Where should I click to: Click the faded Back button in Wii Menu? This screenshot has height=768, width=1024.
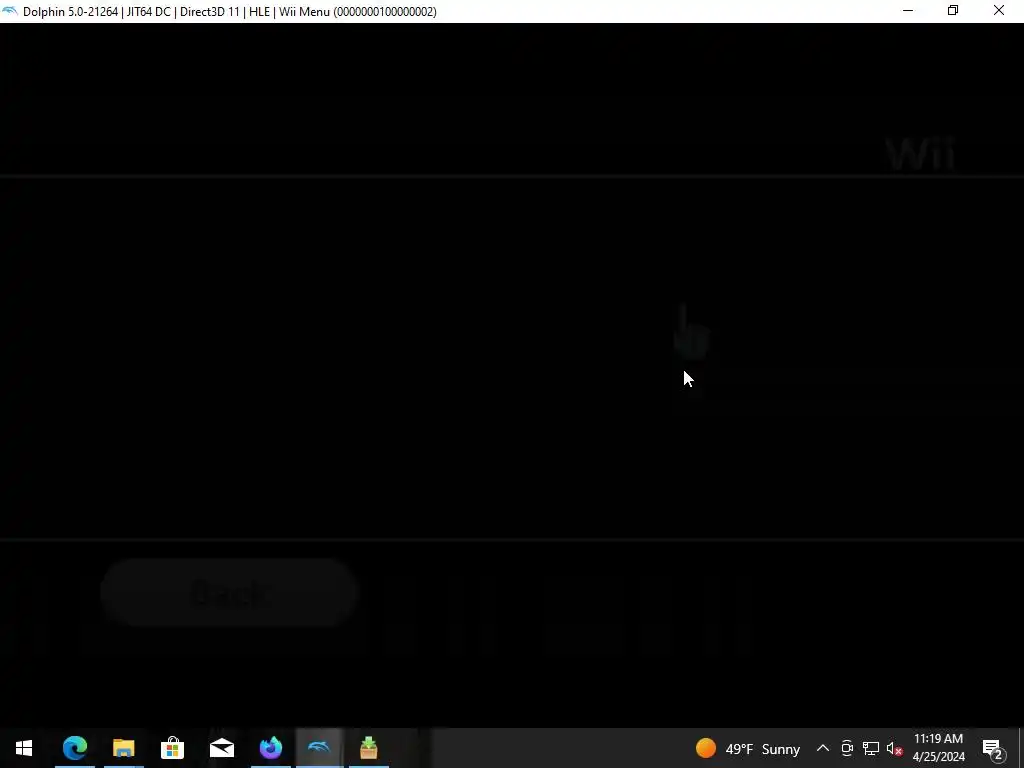pyautogui.click(x=229, y=593)
